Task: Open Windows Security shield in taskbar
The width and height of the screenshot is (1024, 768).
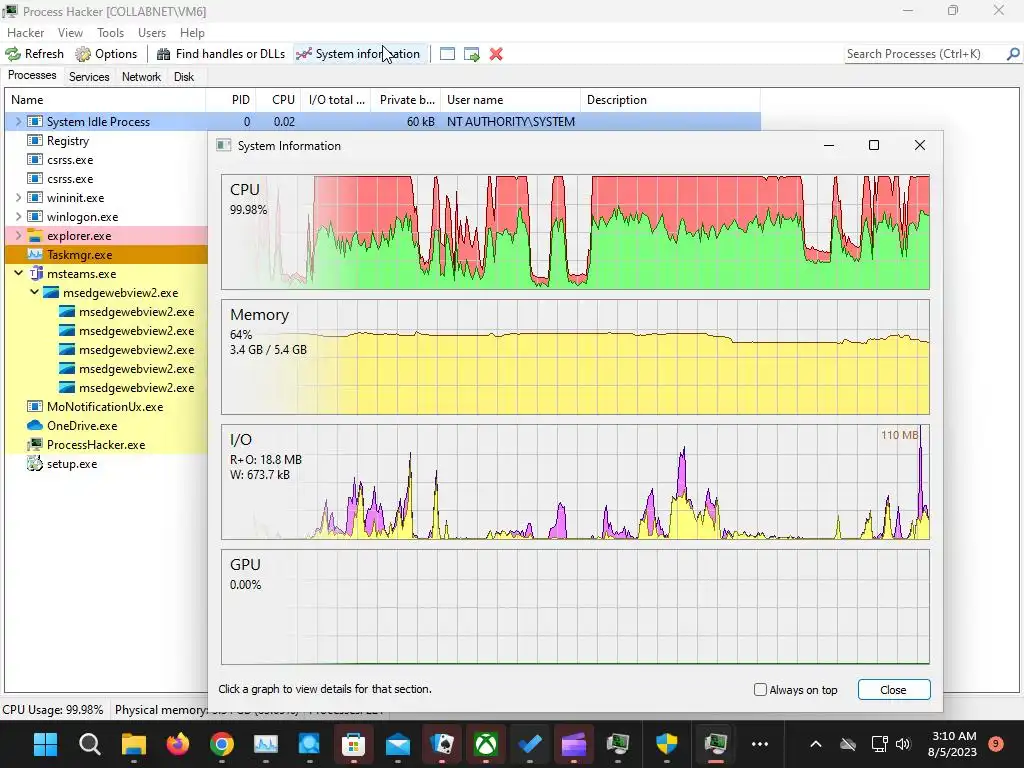Action: [x=667, y=744]
